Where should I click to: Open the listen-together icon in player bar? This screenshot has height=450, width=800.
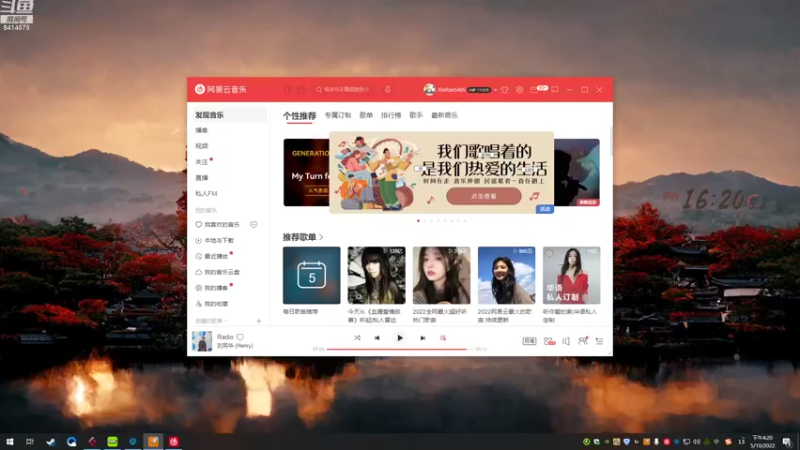click(583, 341)
